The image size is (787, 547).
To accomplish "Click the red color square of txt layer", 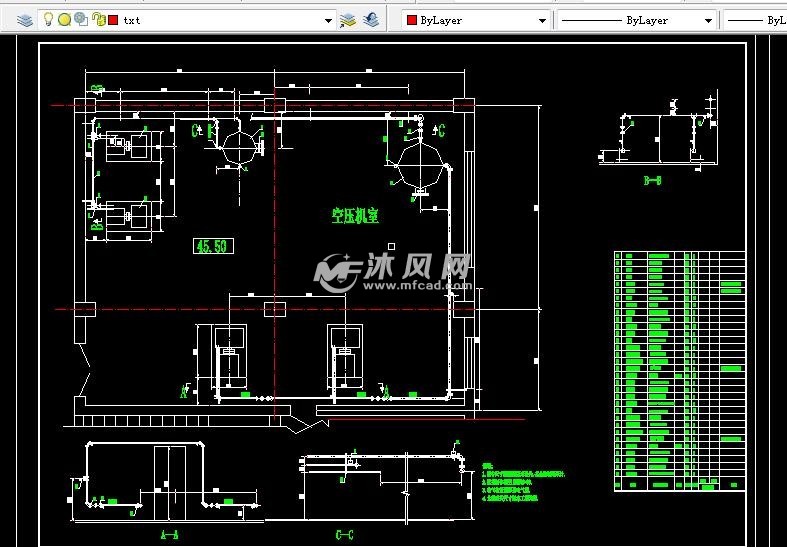I will [x=113, y=20].
